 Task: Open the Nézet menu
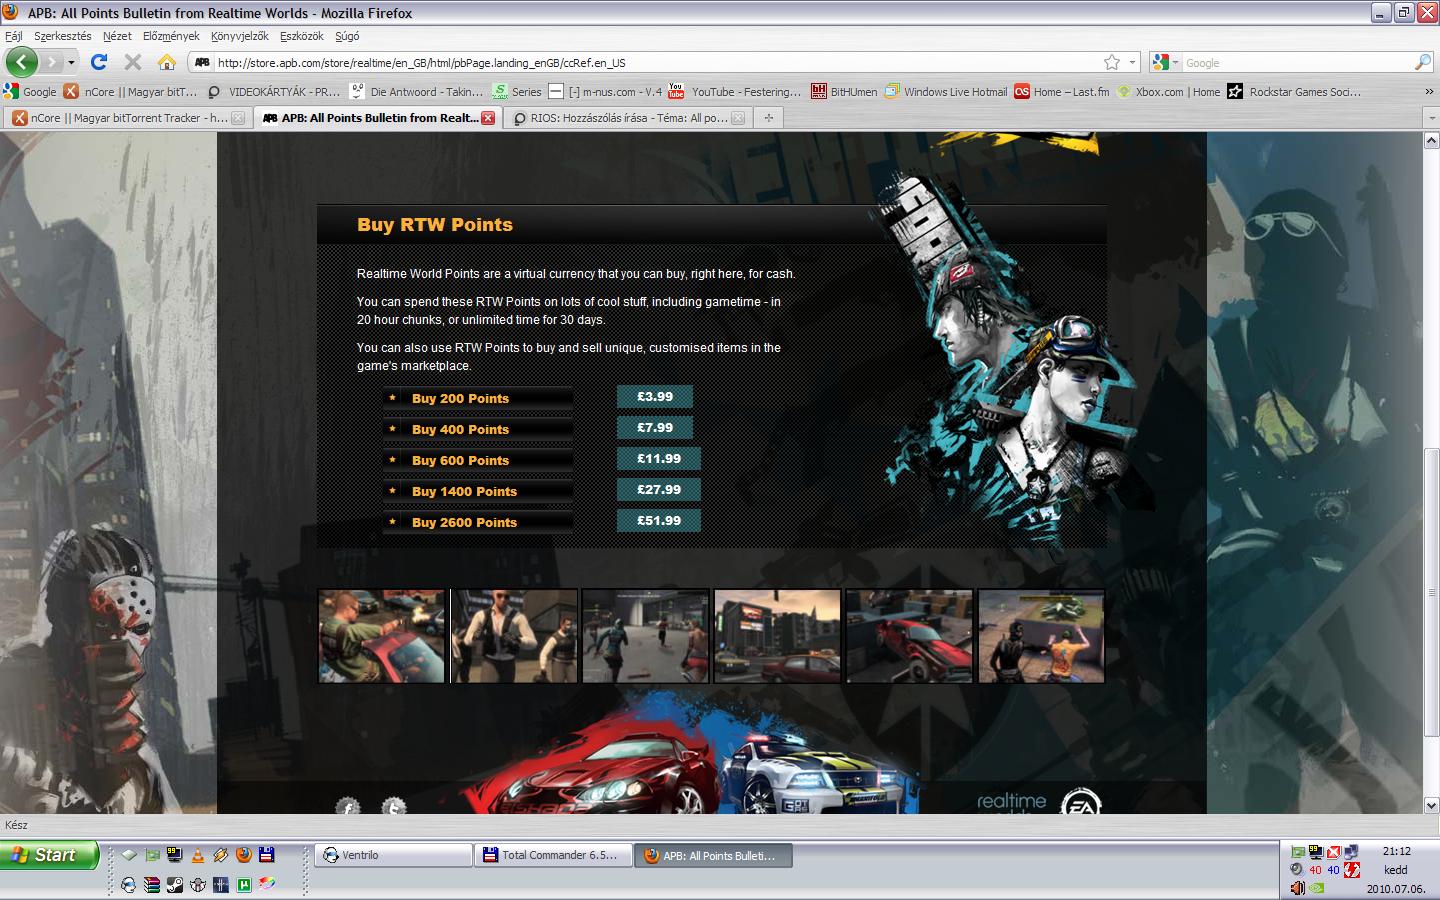pos(117,36)
